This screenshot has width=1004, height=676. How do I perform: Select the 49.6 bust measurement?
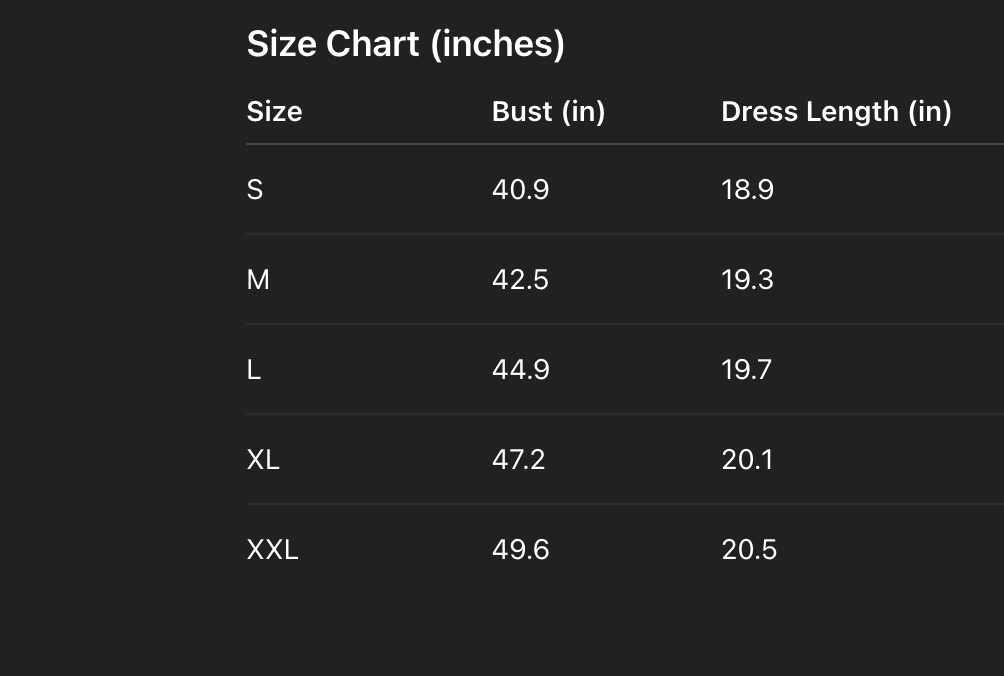coord(520,549)
